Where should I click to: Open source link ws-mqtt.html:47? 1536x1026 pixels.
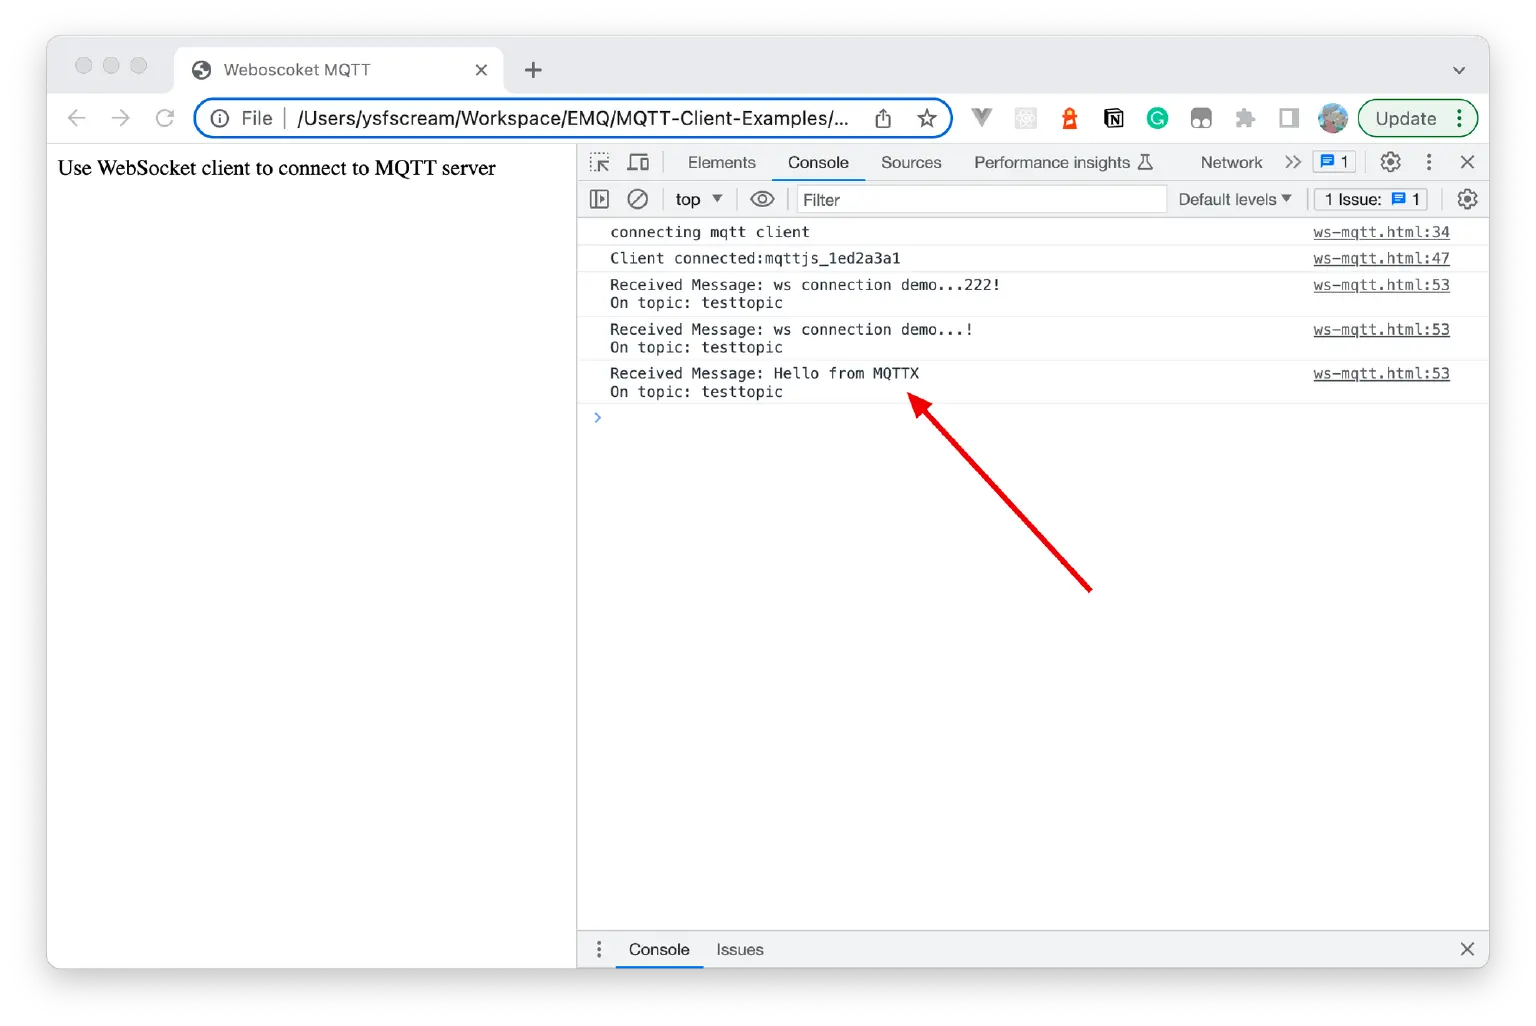(1381, 258)
